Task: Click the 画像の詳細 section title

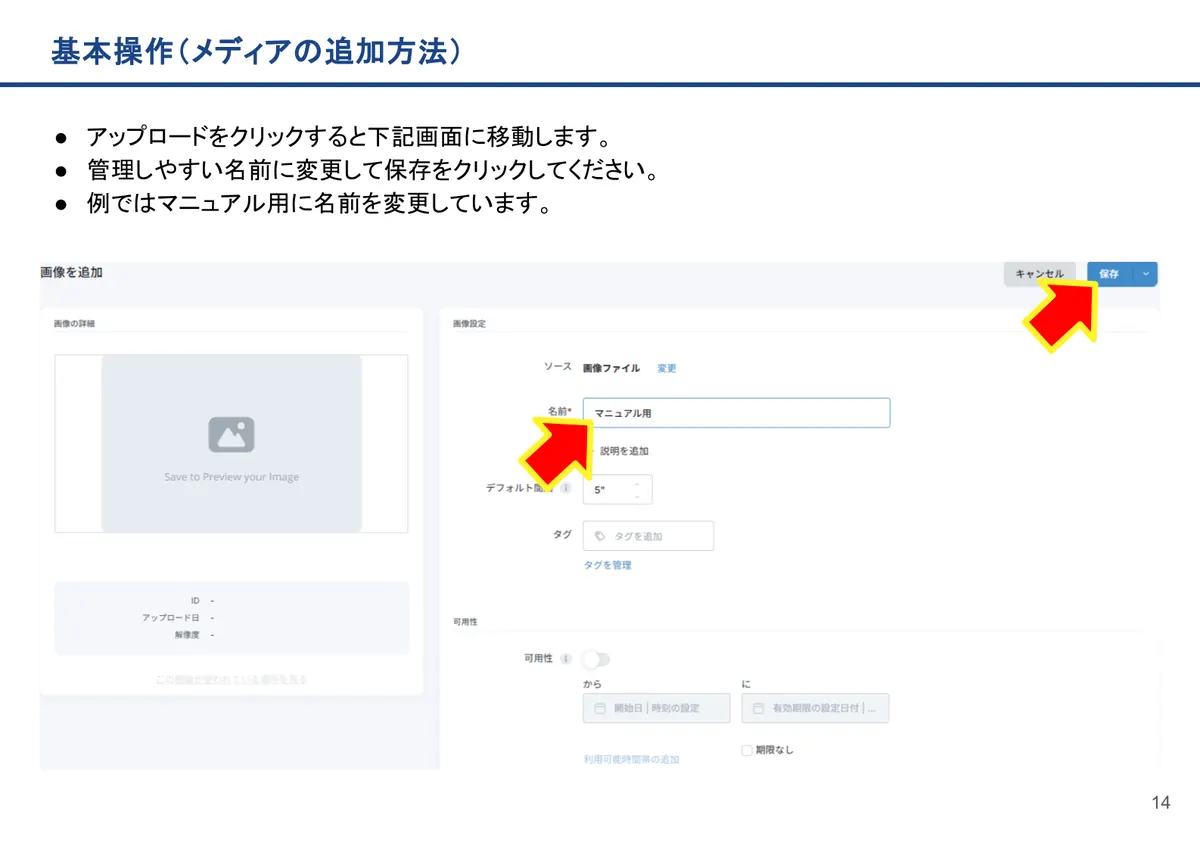Action: [75, 323]
